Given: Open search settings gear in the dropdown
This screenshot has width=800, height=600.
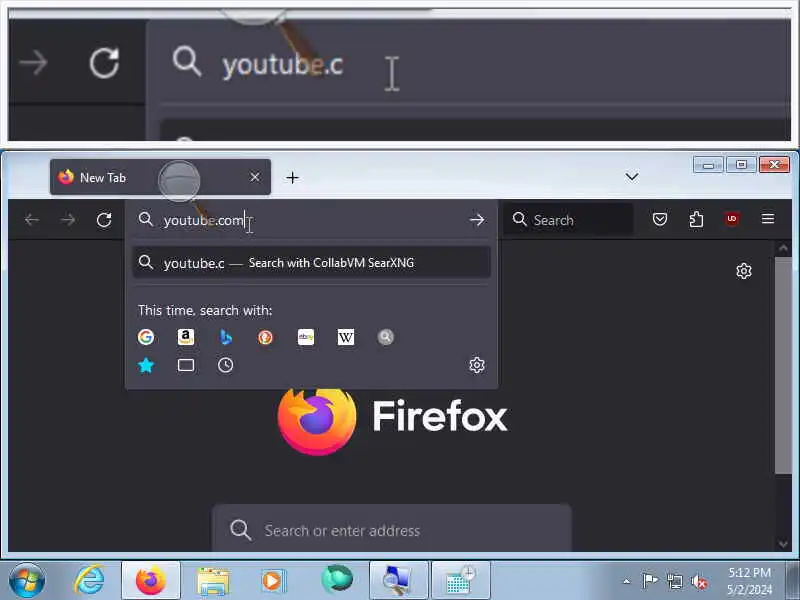Looking at the screenshot, I should tap(477, 365).
